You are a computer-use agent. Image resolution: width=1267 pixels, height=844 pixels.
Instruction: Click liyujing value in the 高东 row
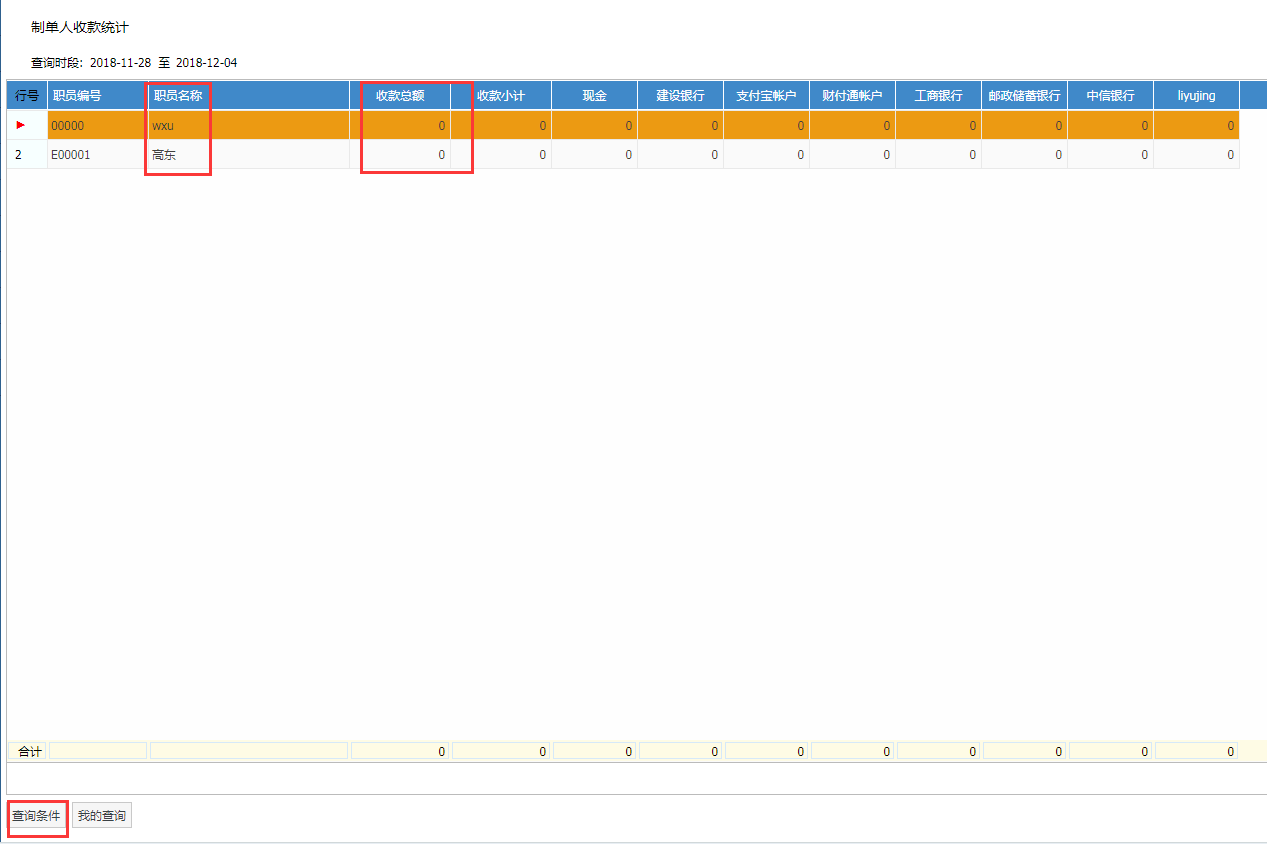tap(1196, 155)
